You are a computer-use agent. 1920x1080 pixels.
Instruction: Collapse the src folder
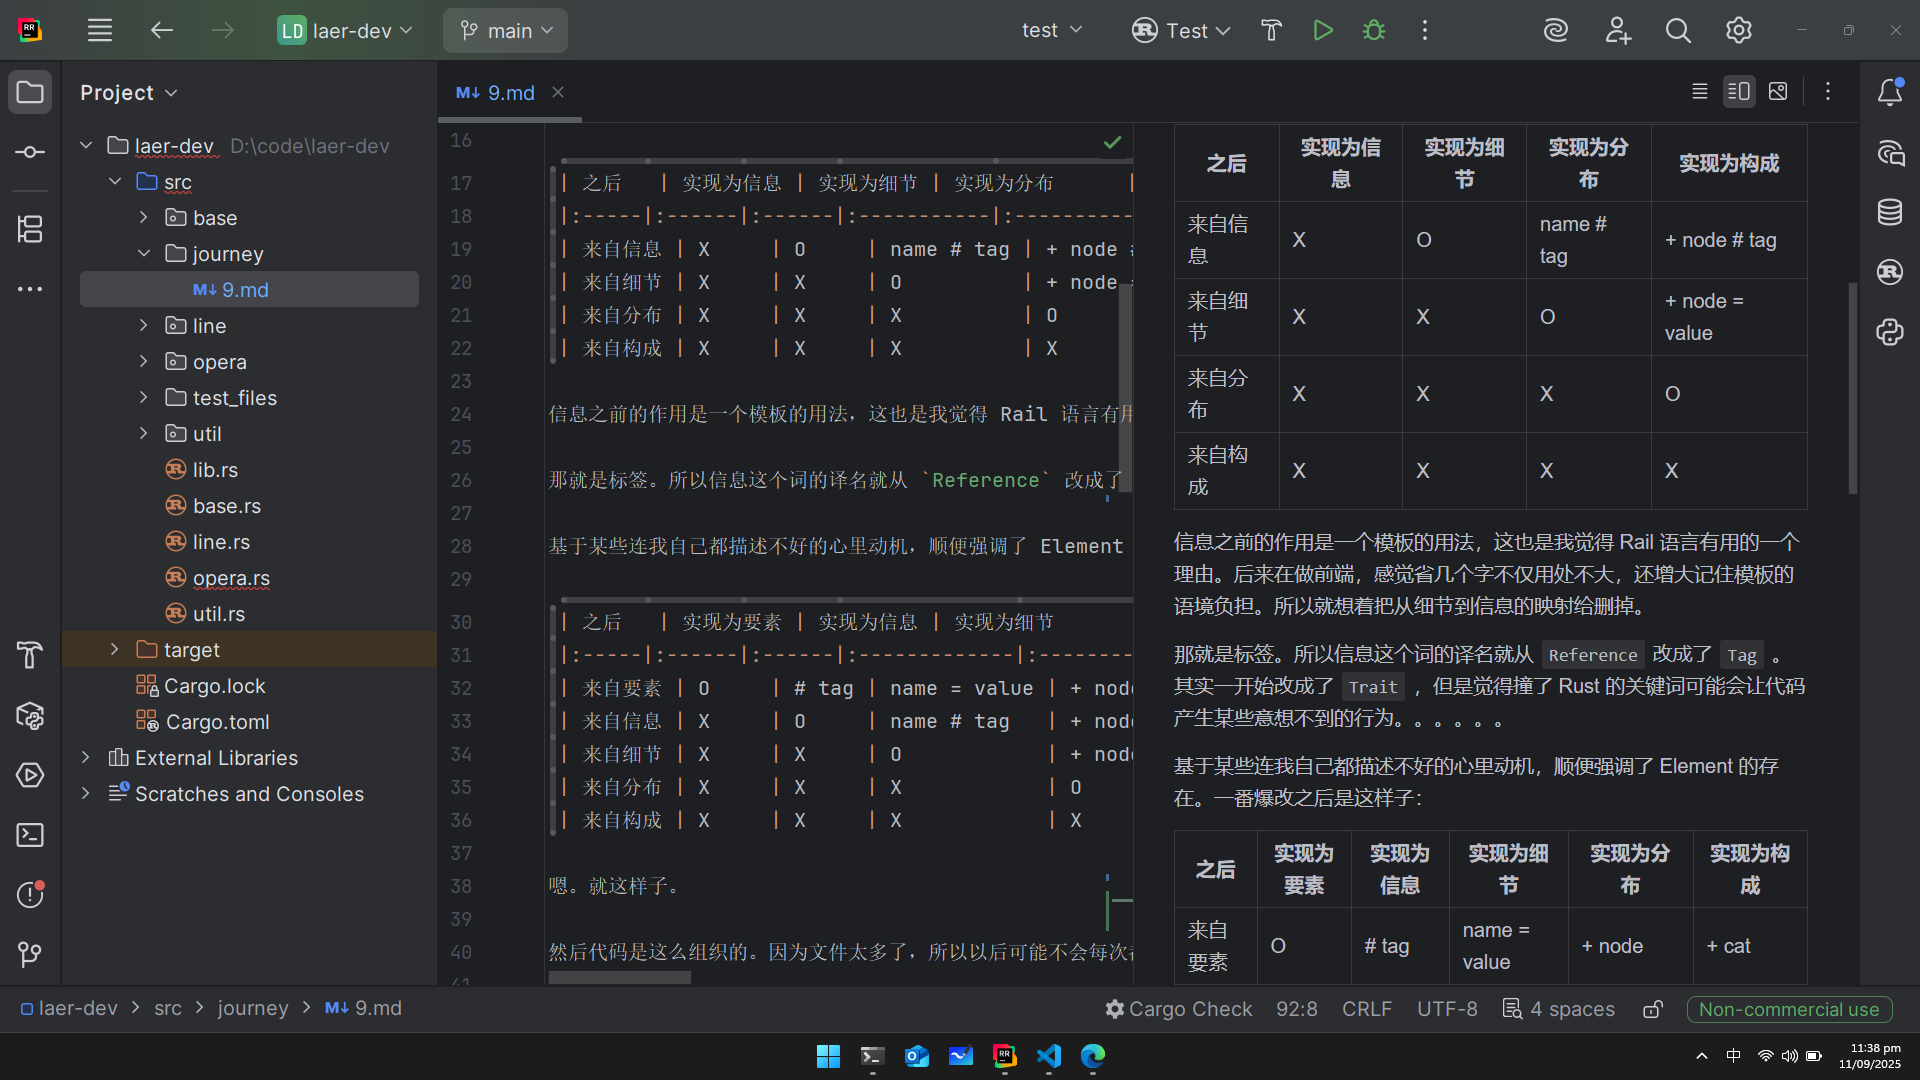tap(115, 182)
